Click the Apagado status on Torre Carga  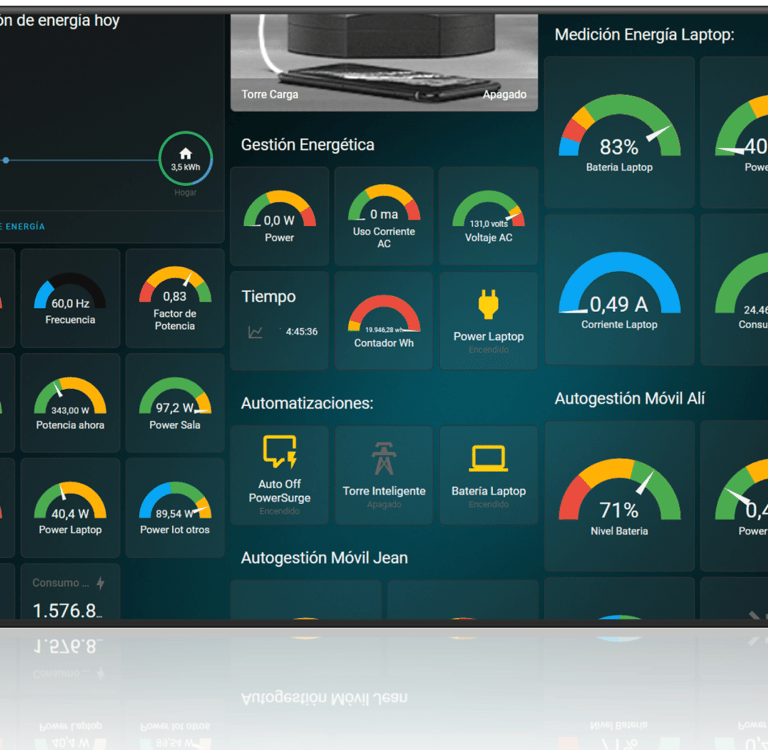[504, 94]
